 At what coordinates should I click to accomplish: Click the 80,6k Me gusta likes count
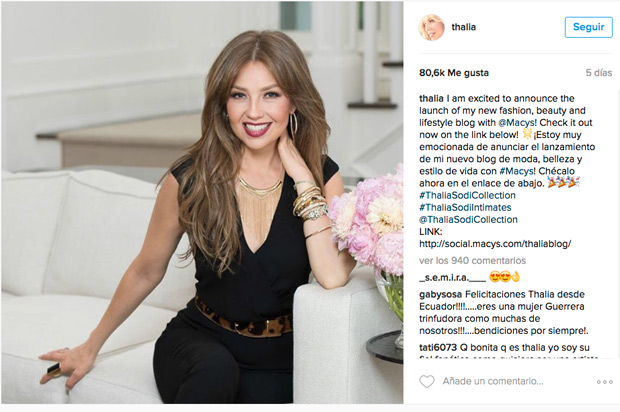pyautogui.click(x=454, y=73)
